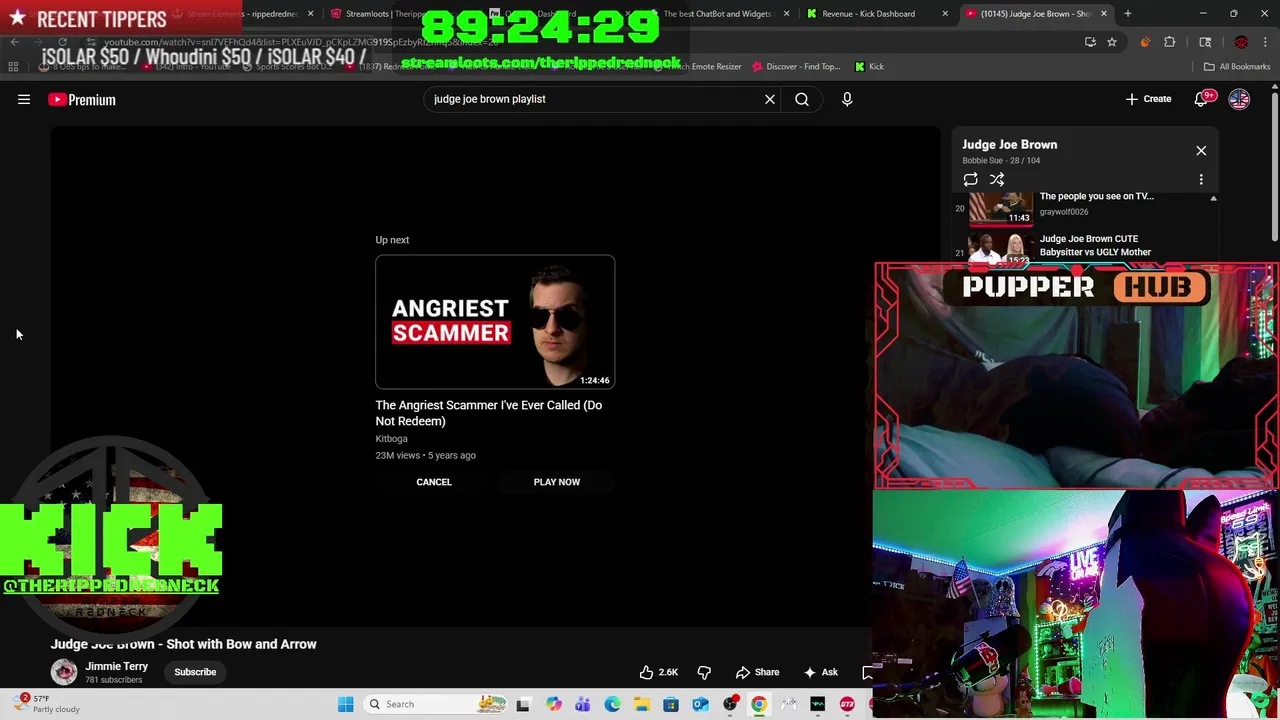
Task: Open the Angriest Scammer thumbnail
Action: (495, 322)
